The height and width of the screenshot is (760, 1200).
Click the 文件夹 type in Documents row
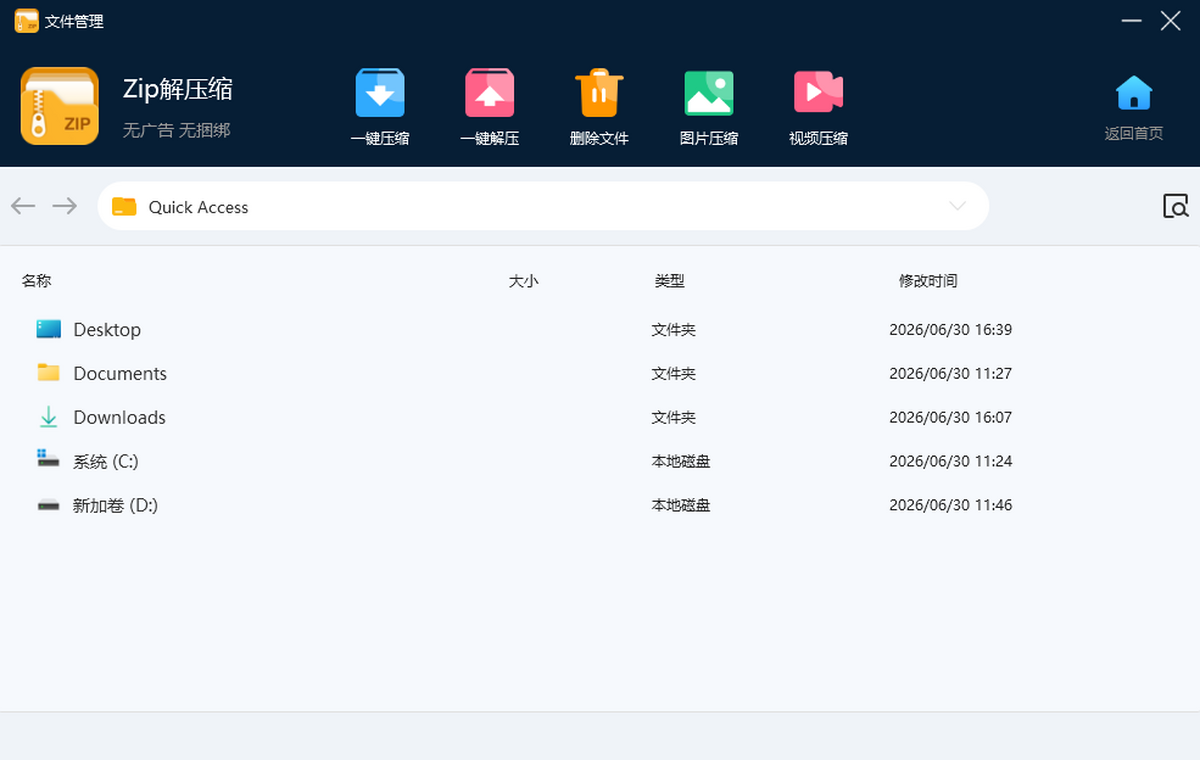[674, 373]
